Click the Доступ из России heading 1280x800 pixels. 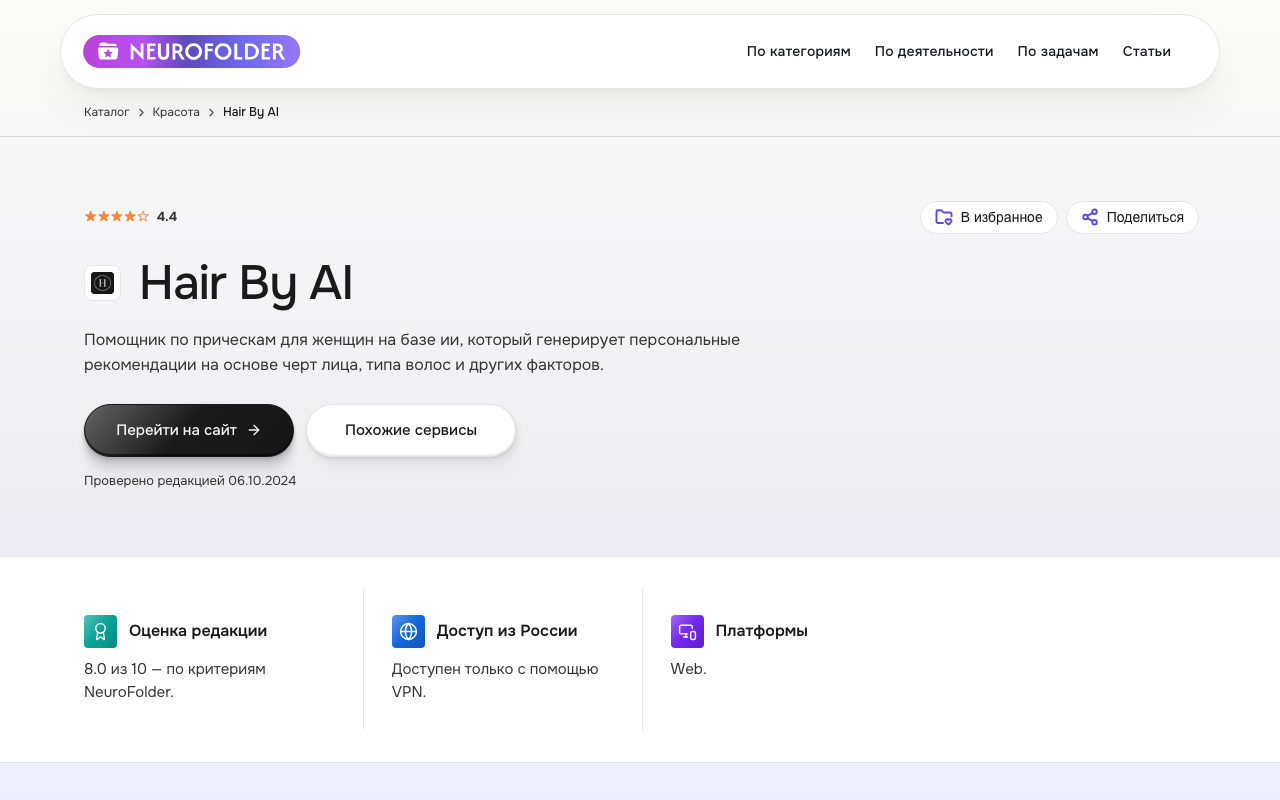pos(507,631)
